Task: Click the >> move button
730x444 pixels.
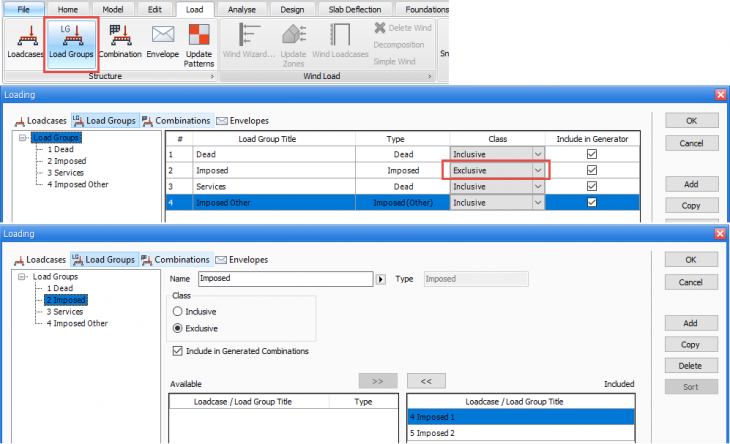Action: (x=378, y=381)
